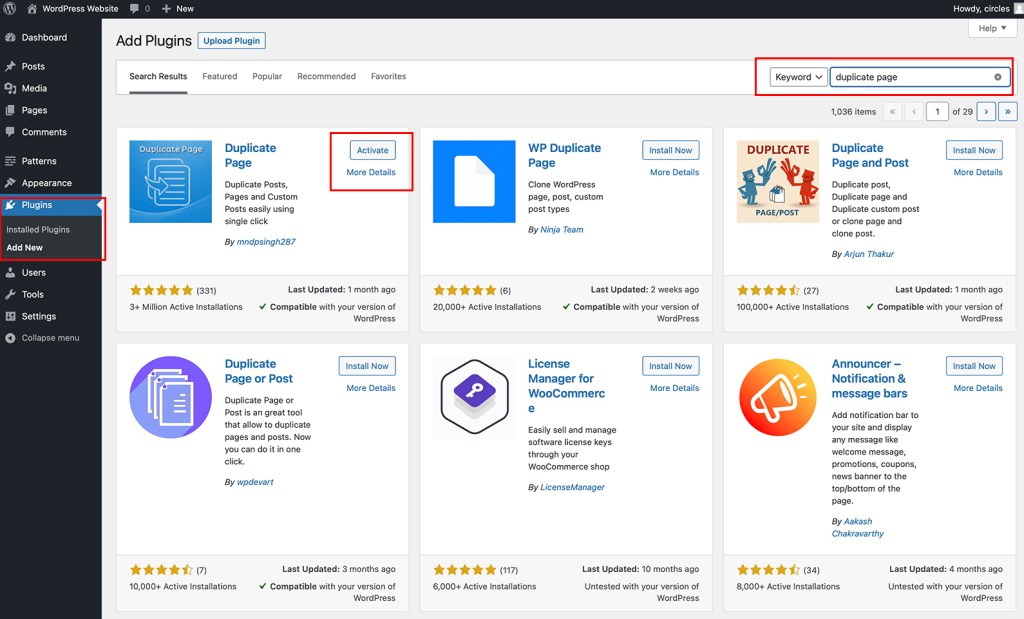Click the Duplicate Page plugin icon
This screenshot has width=1024, height=619.
170,182
